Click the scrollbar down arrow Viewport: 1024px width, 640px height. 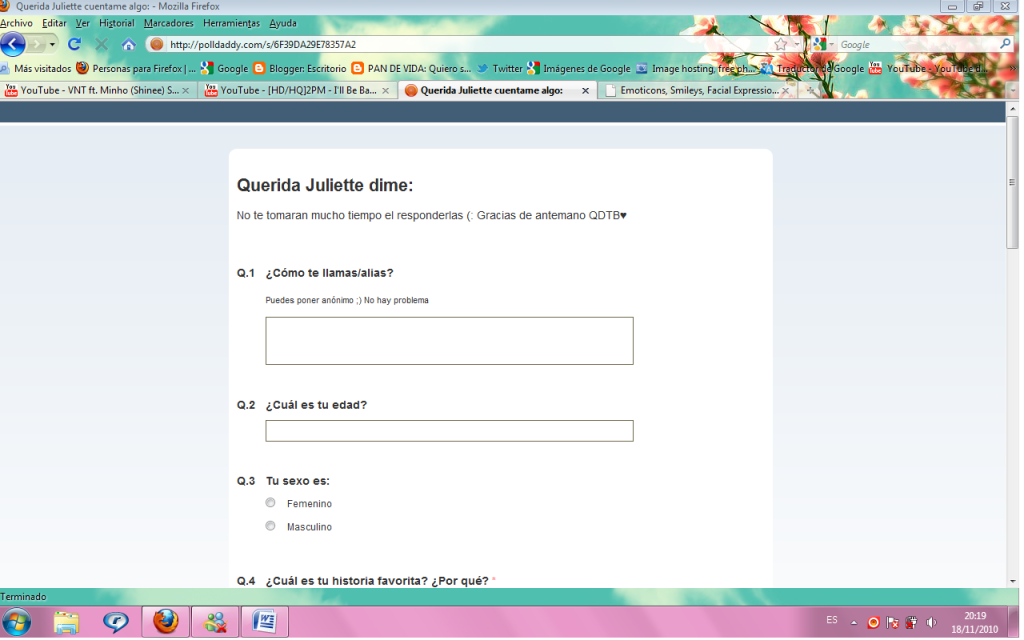[1012, 581]
